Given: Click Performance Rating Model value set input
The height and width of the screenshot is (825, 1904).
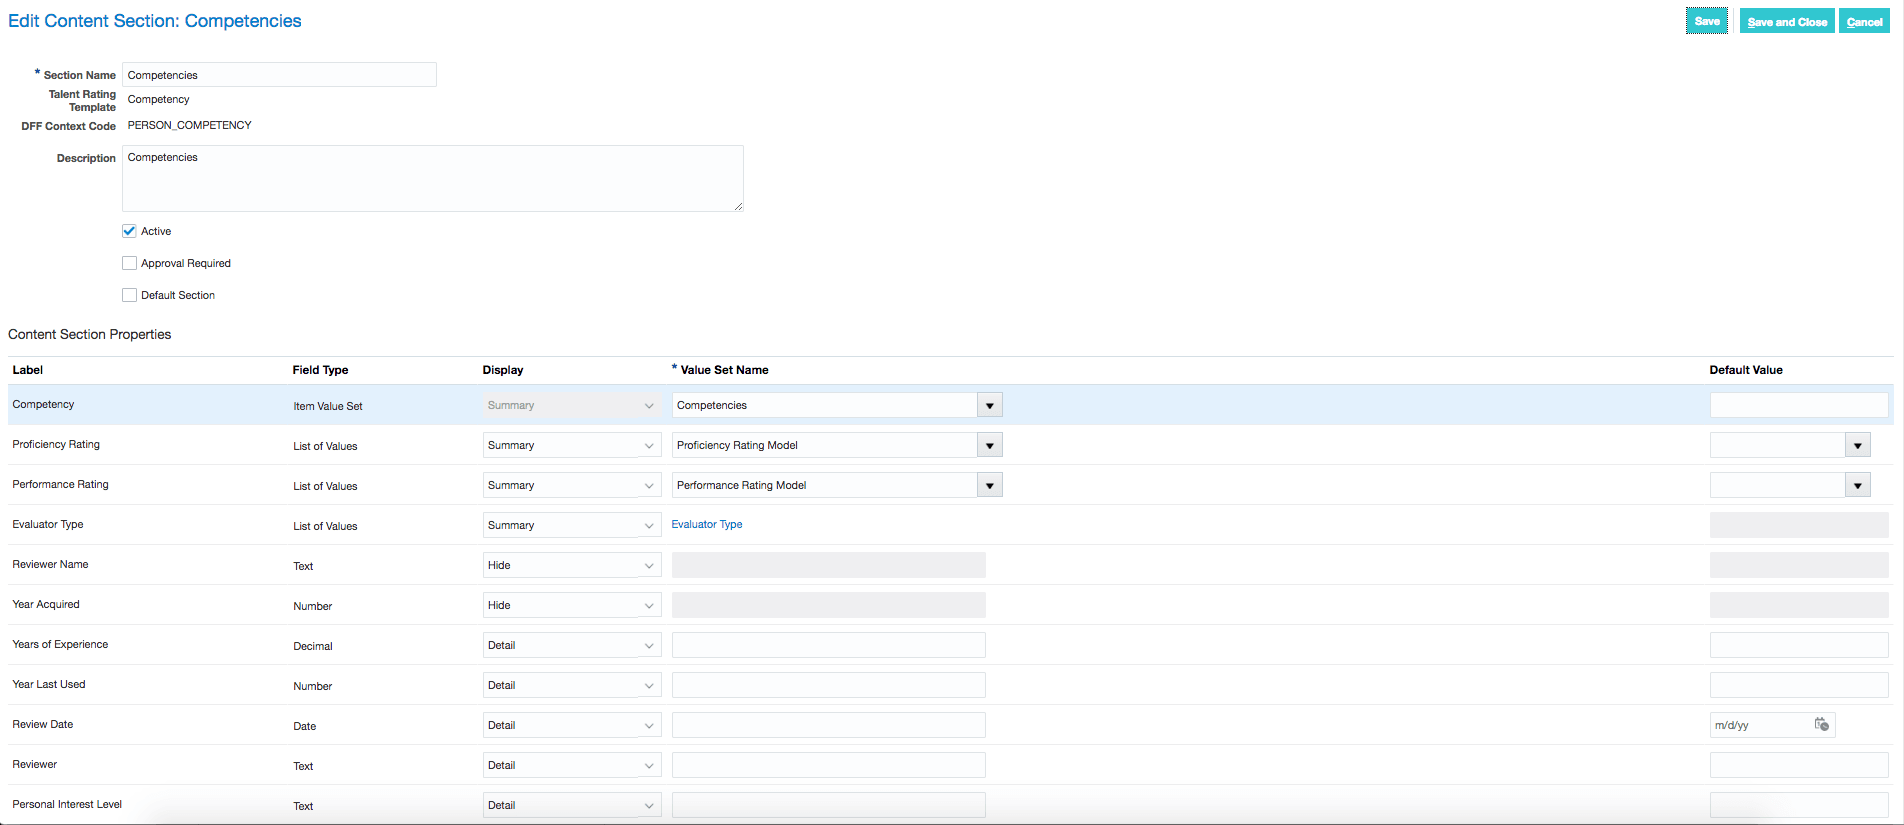Looking at the screenshot, I should (825, 485).
